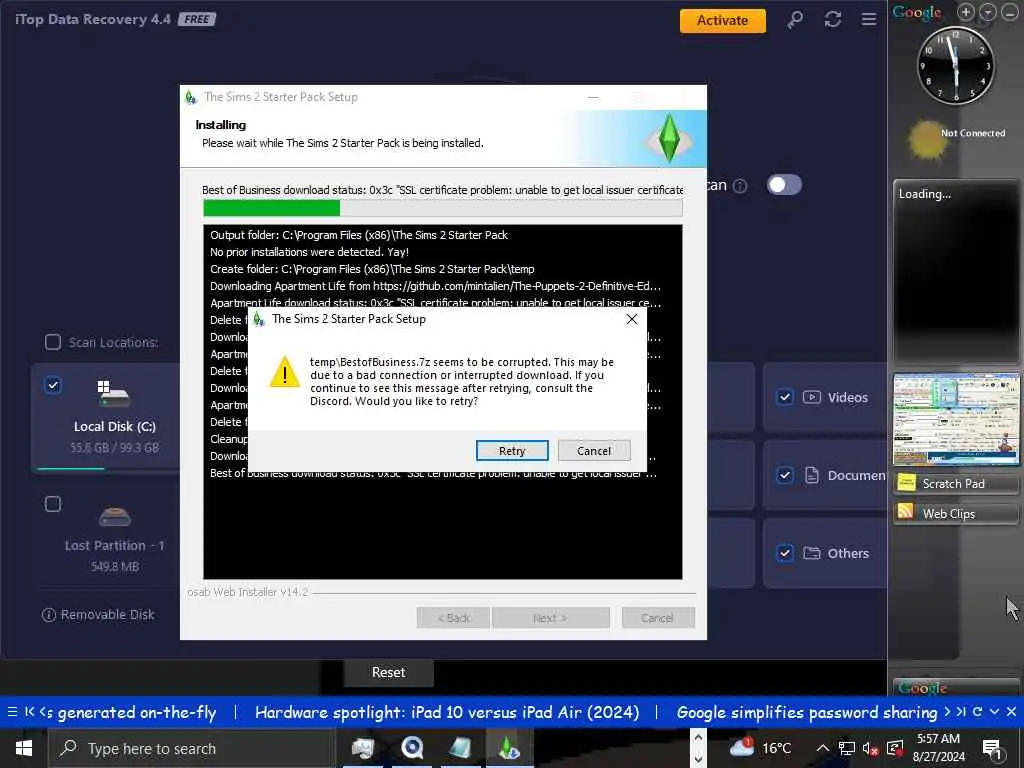The height and width of the screenshot is (768, 1024).
Task: Open the hamburger menu in iTop Data Recovery
Action: click(869, 20)
